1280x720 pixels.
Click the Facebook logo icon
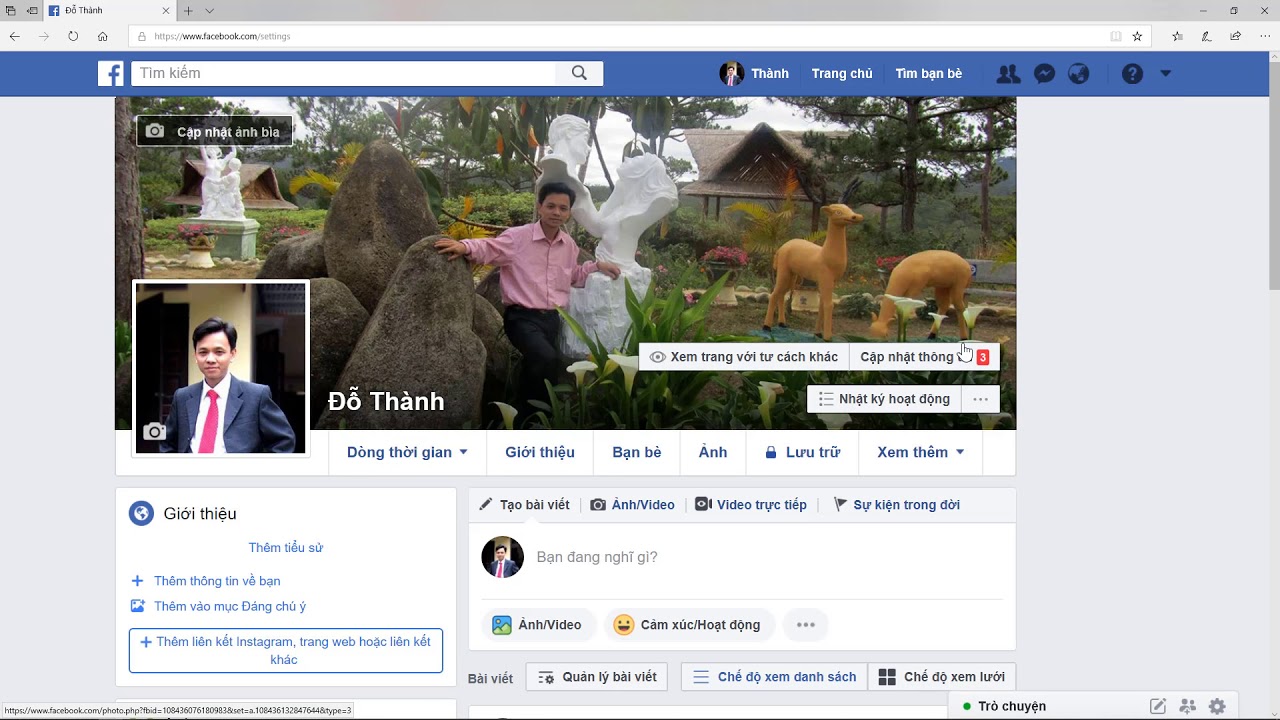coord(111,73)
